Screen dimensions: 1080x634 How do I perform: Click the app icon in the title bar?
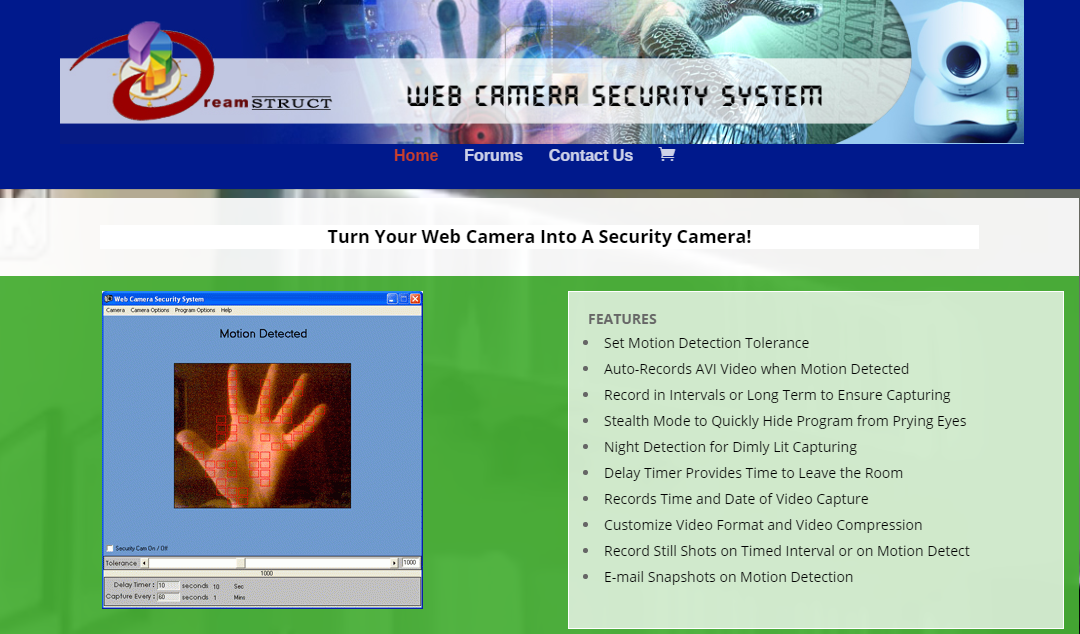(108, 299)
